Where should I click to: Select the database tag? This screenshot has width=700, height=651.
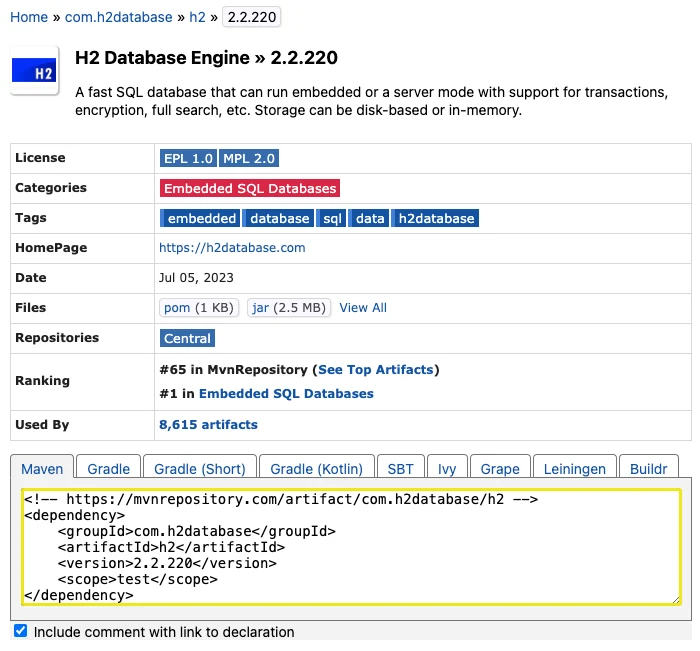279,218
